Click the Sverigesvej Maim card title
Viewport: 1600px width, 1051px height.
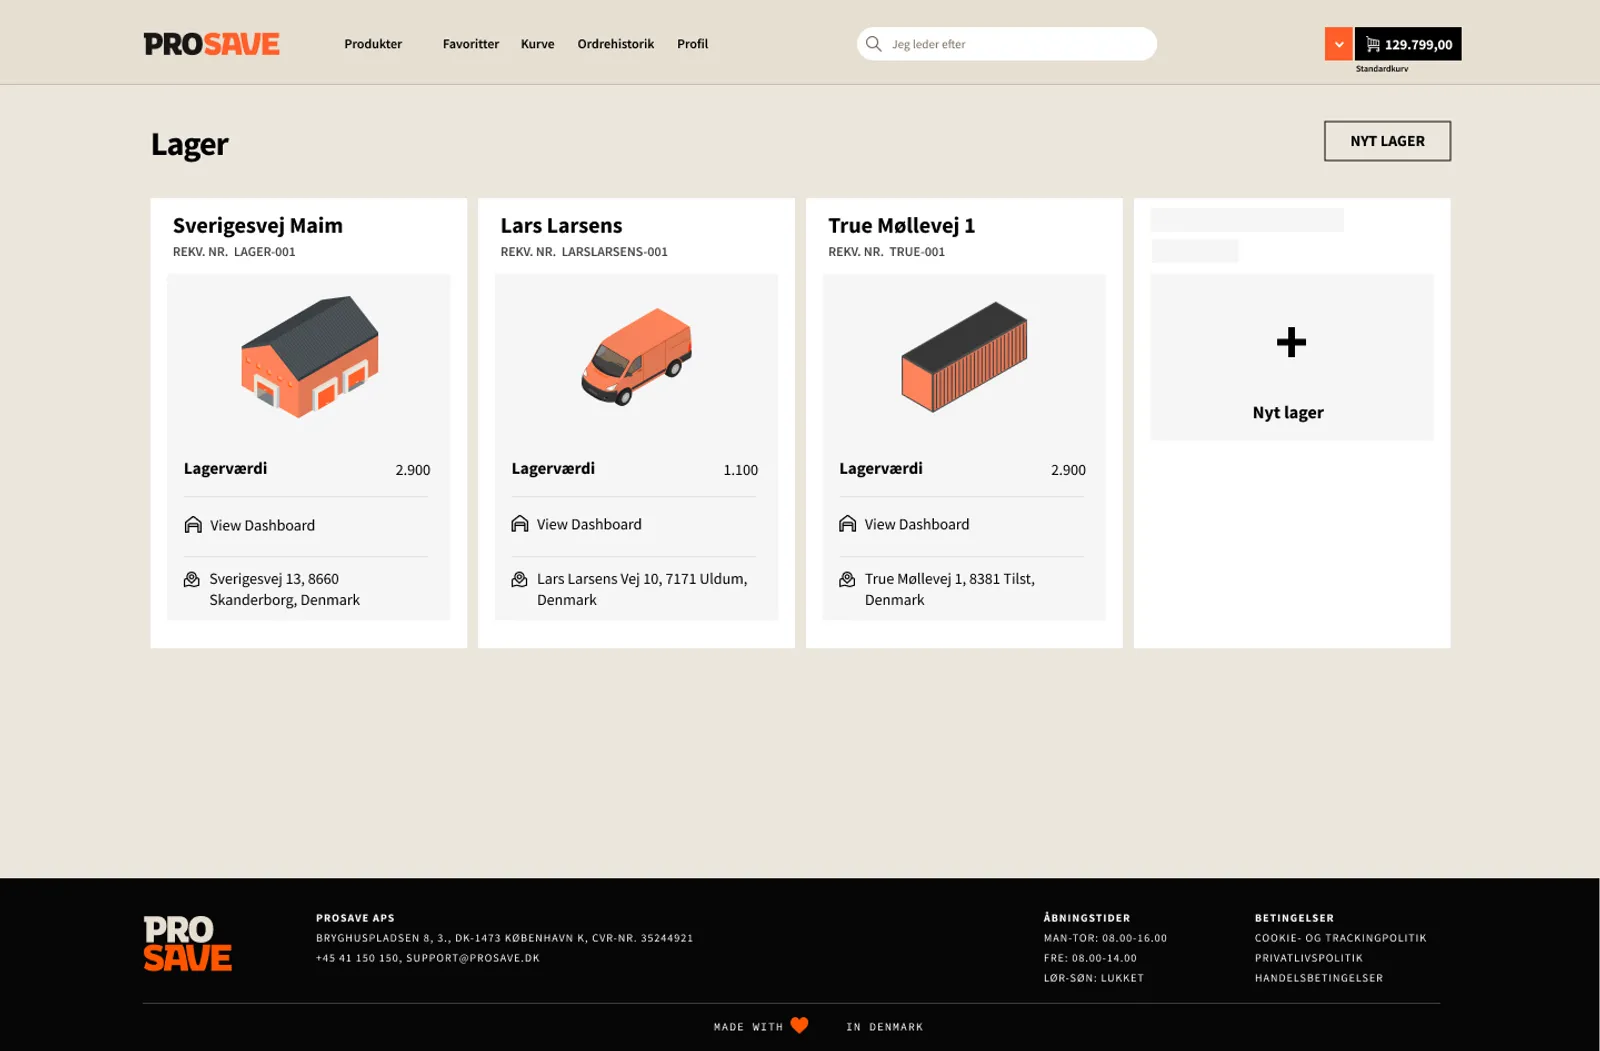click(258, 226)
